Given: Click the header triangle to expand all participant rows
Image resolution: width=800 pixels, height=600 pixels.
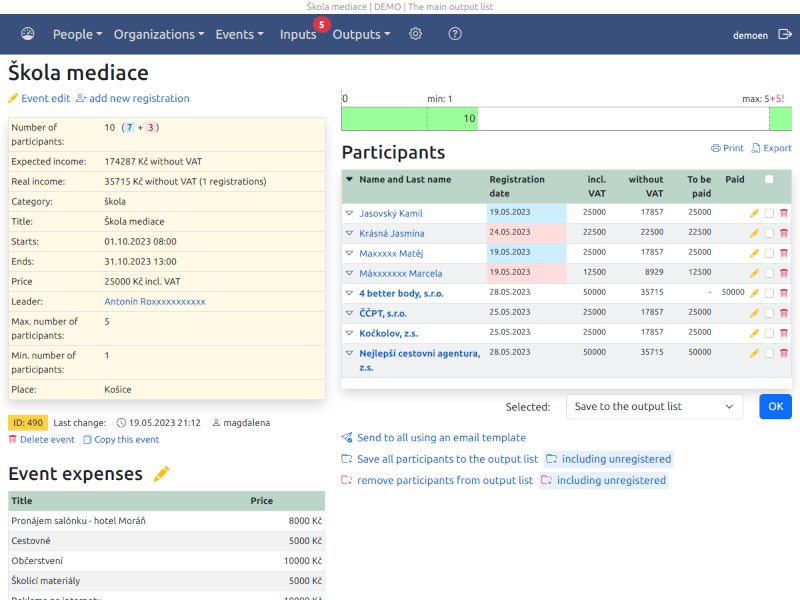Looking at the screenshot, I should [x=349, y=179].
